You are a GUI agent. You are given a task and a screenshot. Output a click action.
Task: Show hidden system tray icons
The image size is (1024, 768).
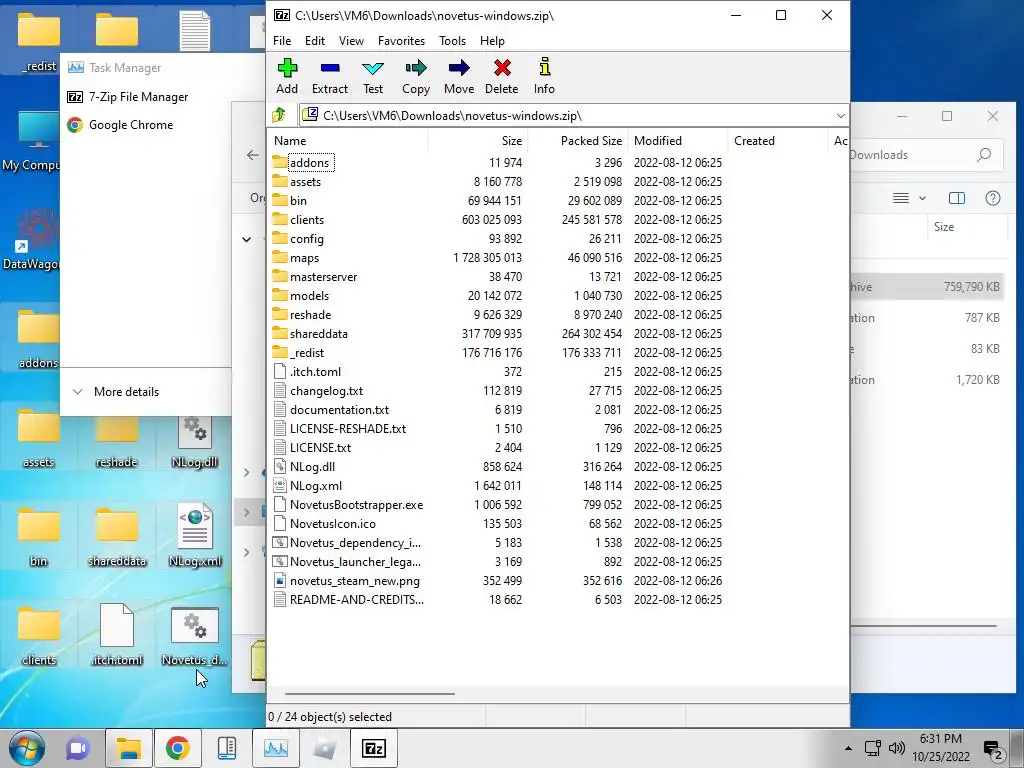848,748
